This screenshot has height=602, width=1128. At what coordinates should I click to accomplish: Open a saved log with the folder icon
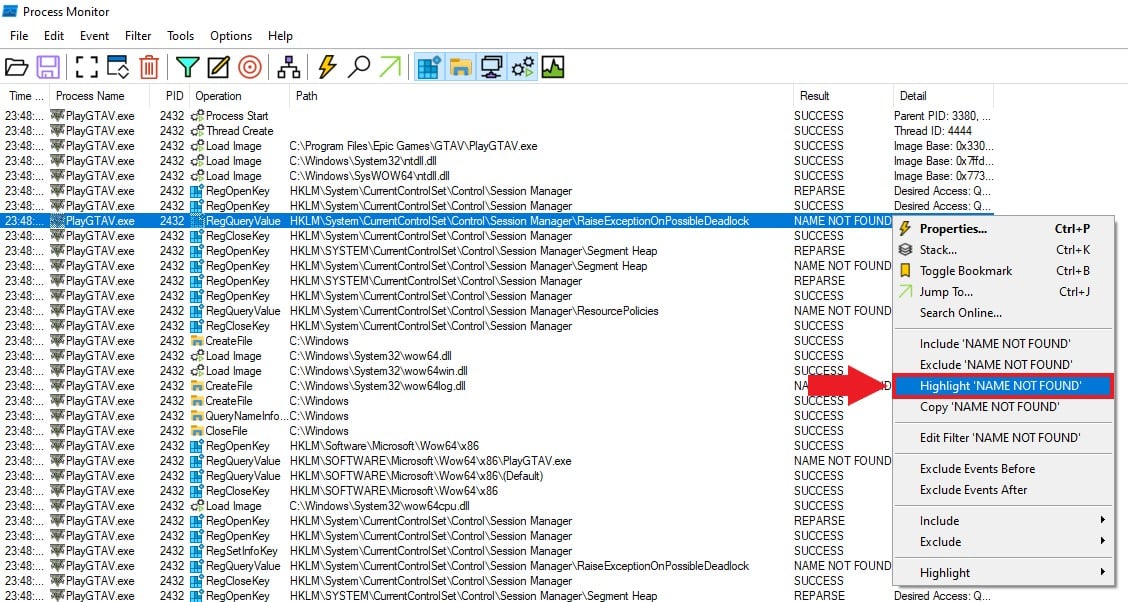coord(16,68)
